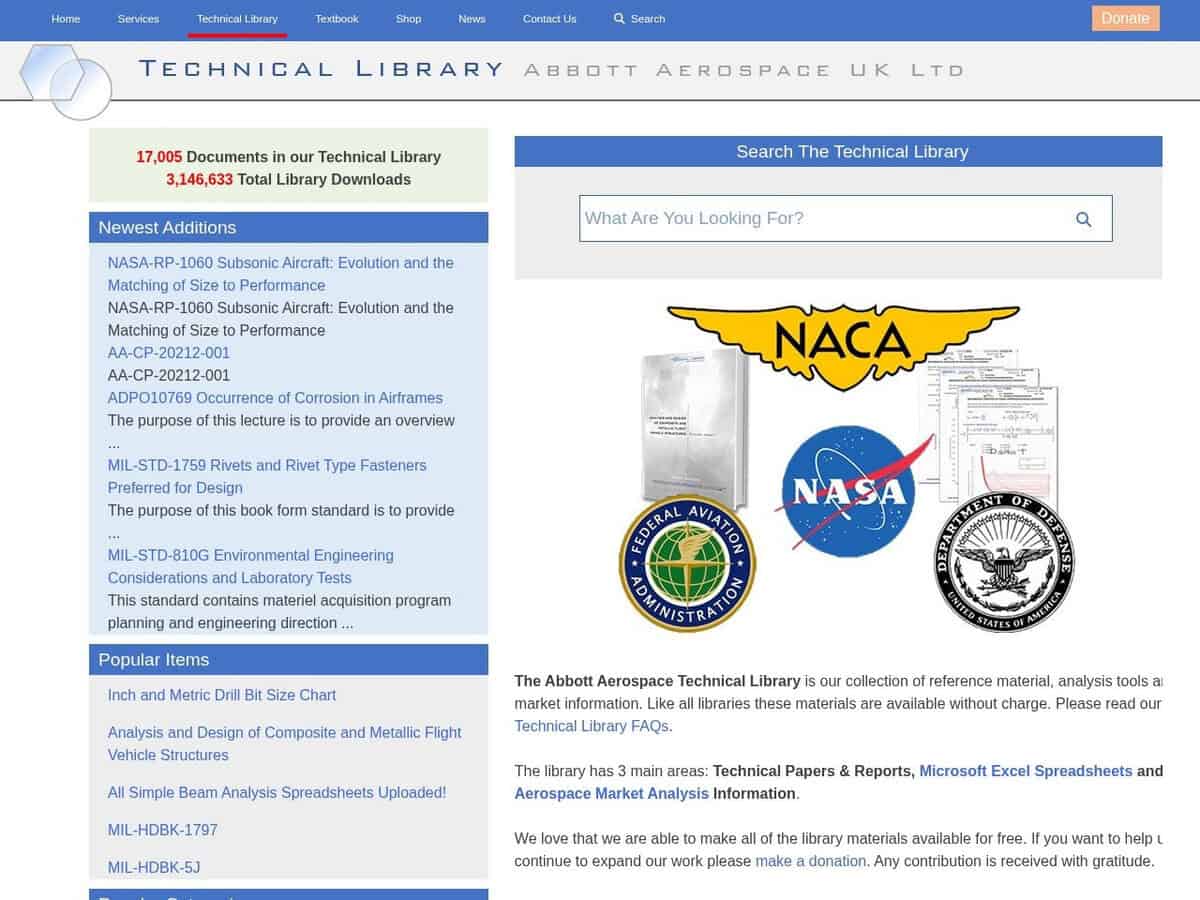
Task: Open ADPO10769 Occurrence of Corrosion link
Action: click(x=275, y=398)
